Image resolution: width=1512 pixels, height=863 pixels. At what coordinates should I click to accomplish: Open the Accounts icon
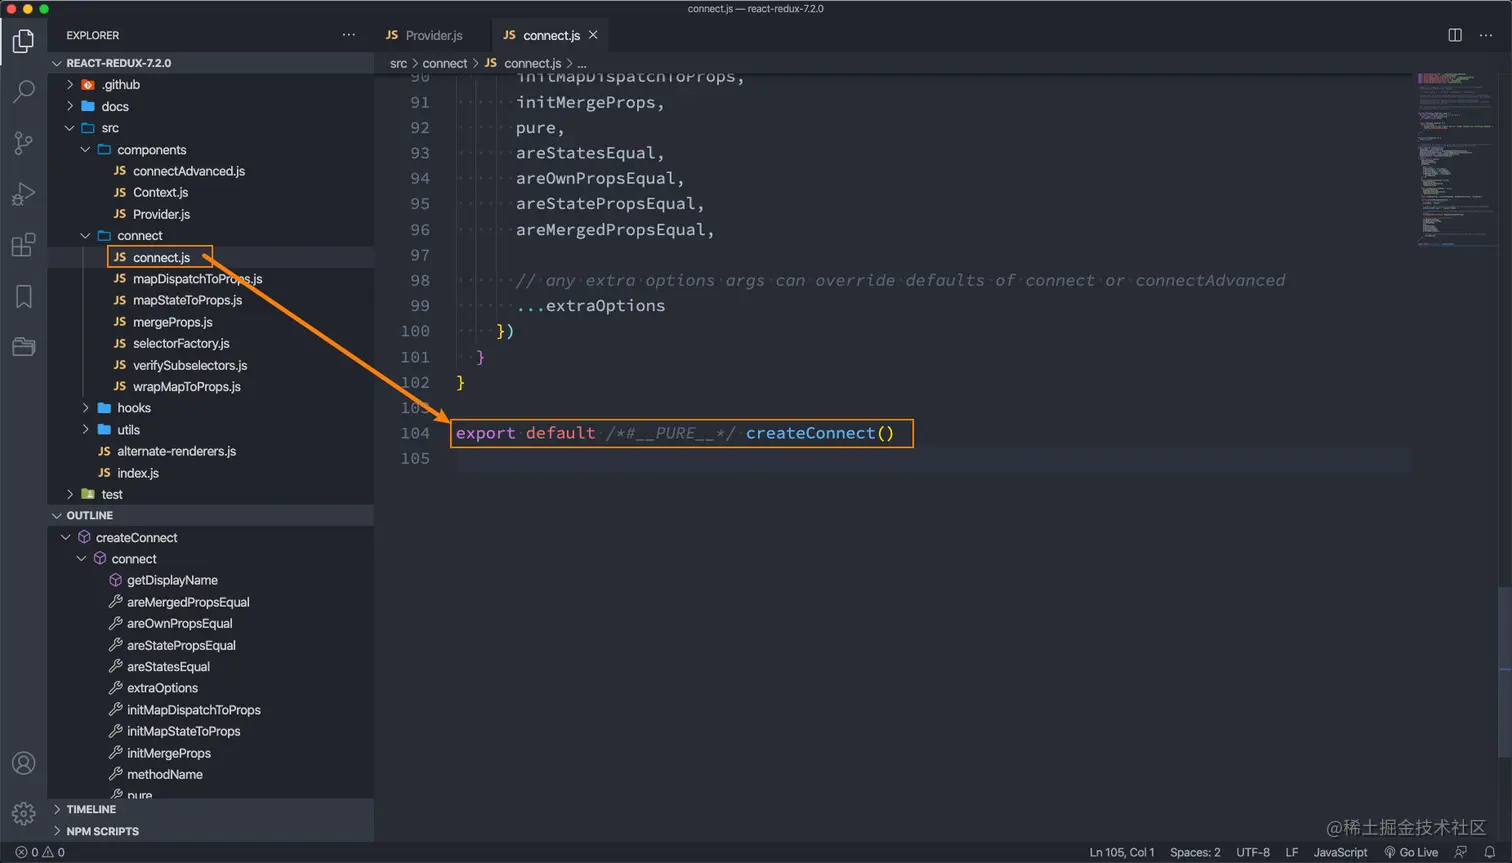pos(23,763)
